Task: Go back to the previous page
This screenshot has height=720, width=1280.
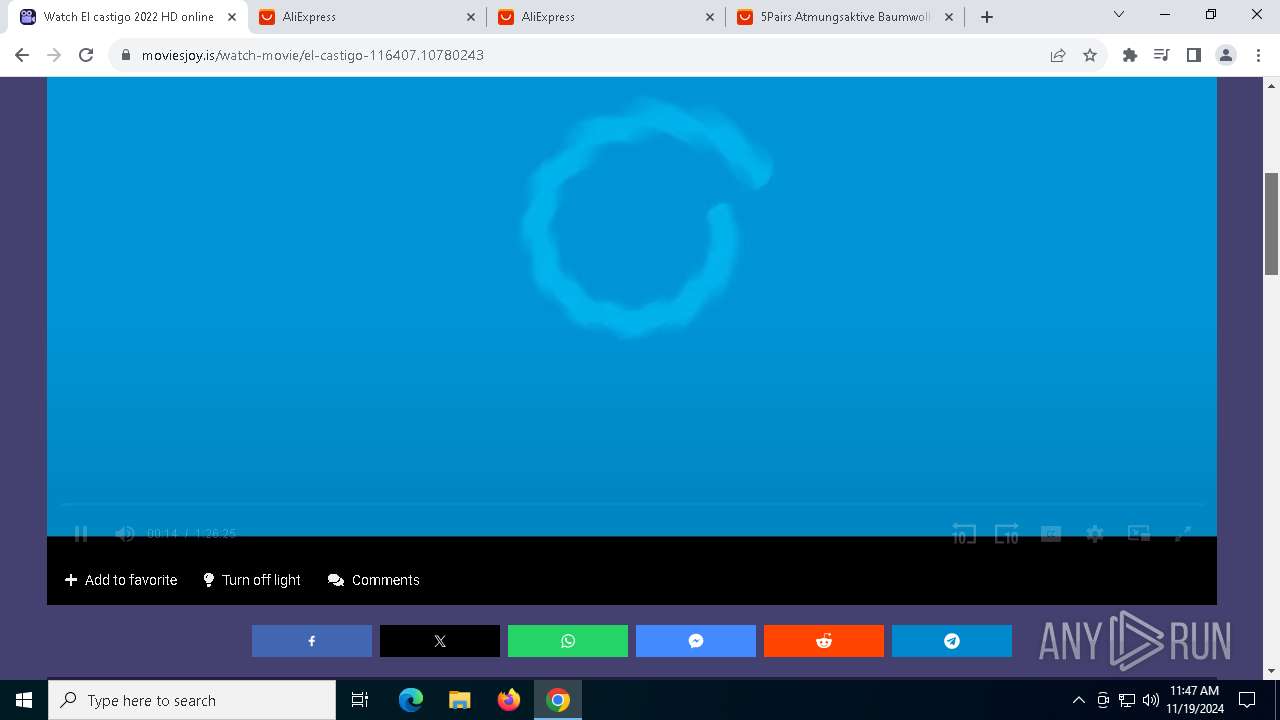Action: [x=22, y=55]
